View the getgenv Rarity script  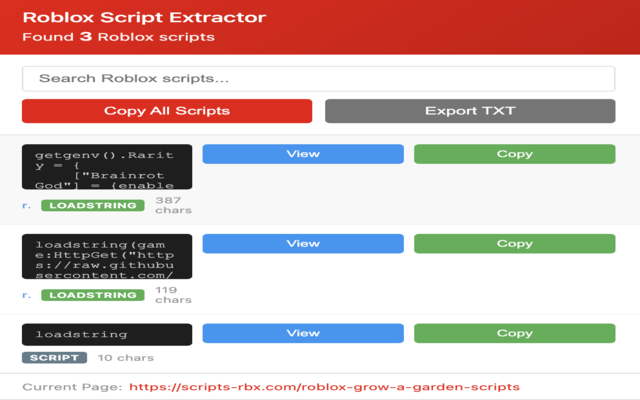[303, 154]
